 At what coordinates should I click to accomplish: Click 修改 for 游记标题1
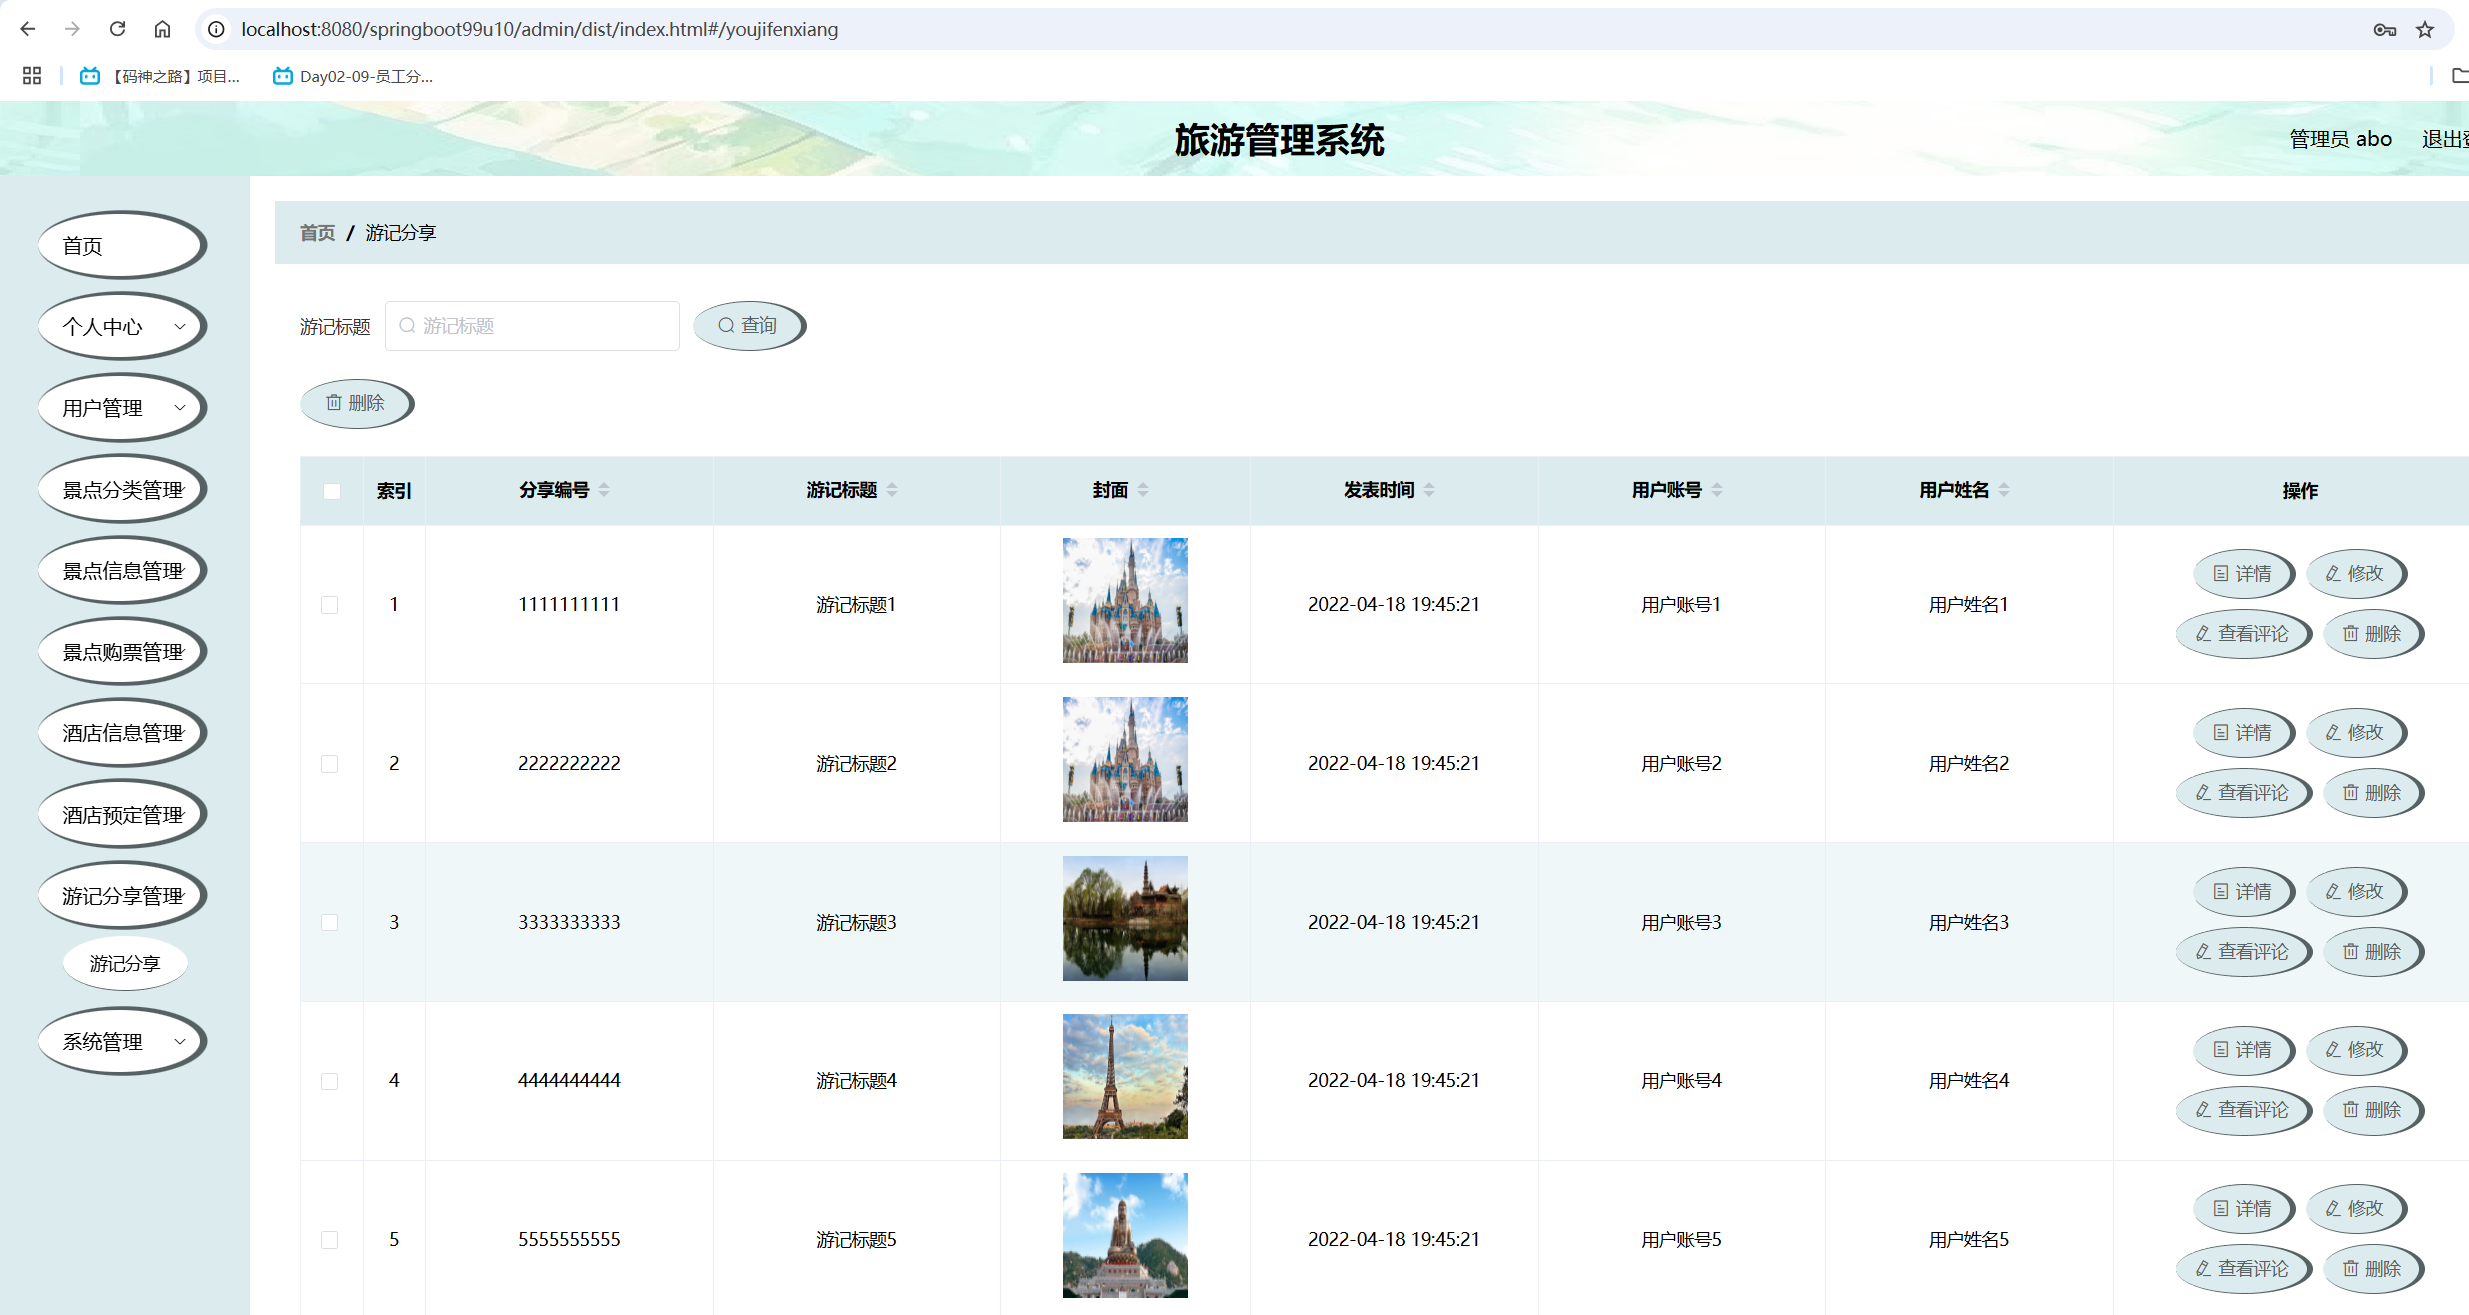[2356, 574]
